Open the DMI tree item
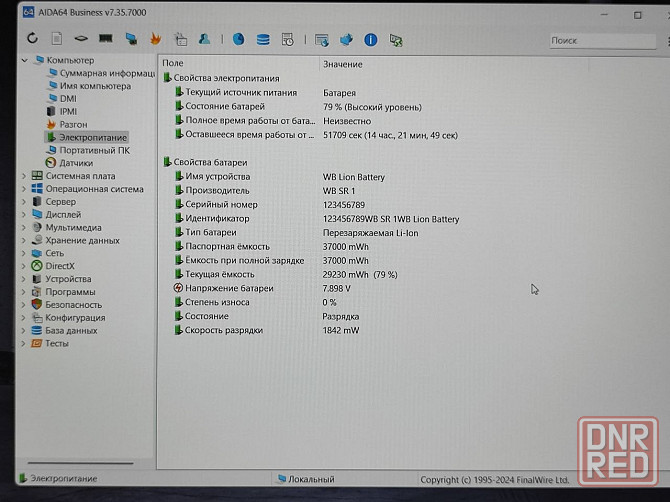This screenshot has height=502, width=670. 68,99
